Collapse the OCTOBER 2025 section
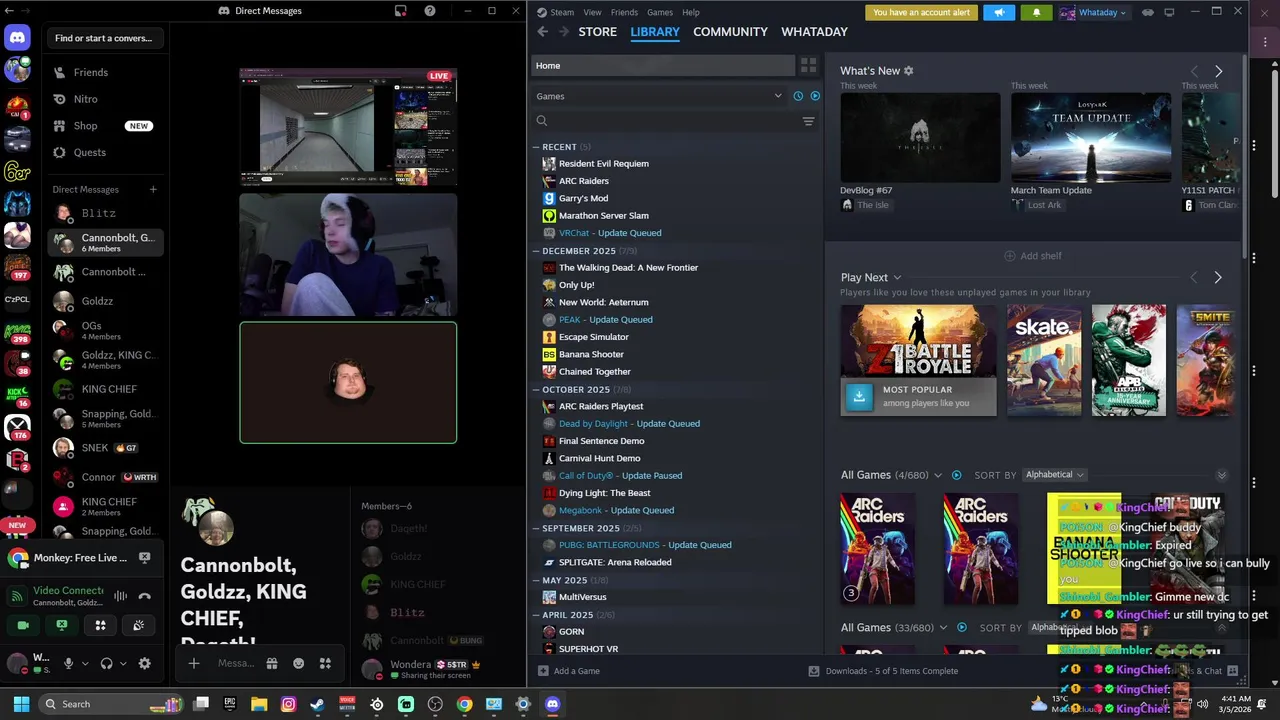This screenshot has width=1280, height=720. click(x=536, y=389)
